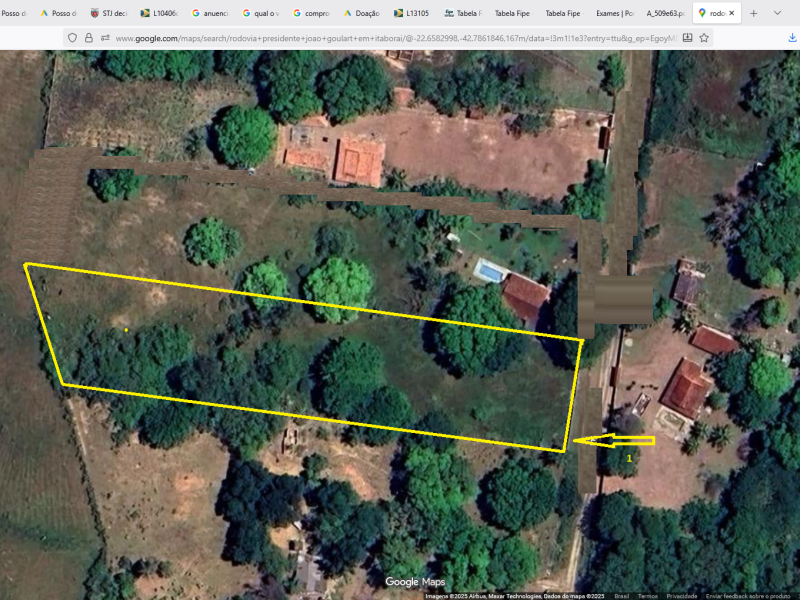
Task: Expand the list all tabs chevron
Action: coord(777,13)
